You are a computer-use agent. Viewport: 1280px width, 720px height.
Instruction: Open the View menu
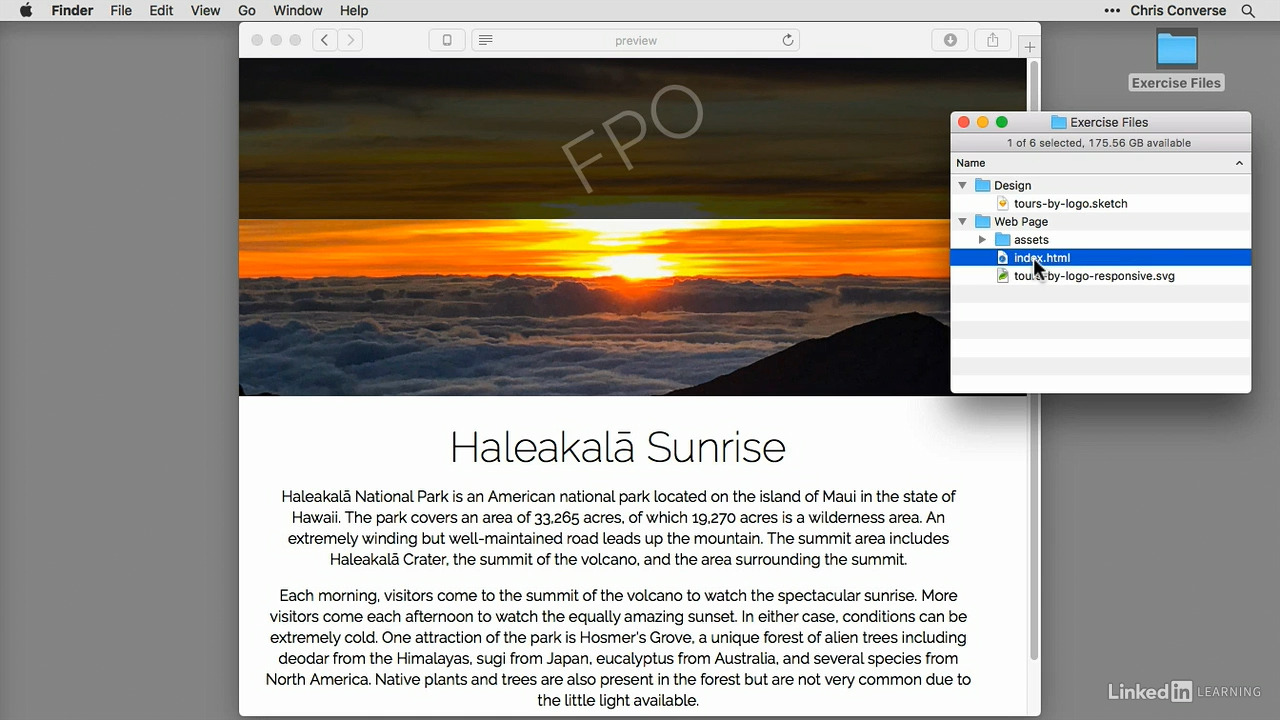point(205,10)
